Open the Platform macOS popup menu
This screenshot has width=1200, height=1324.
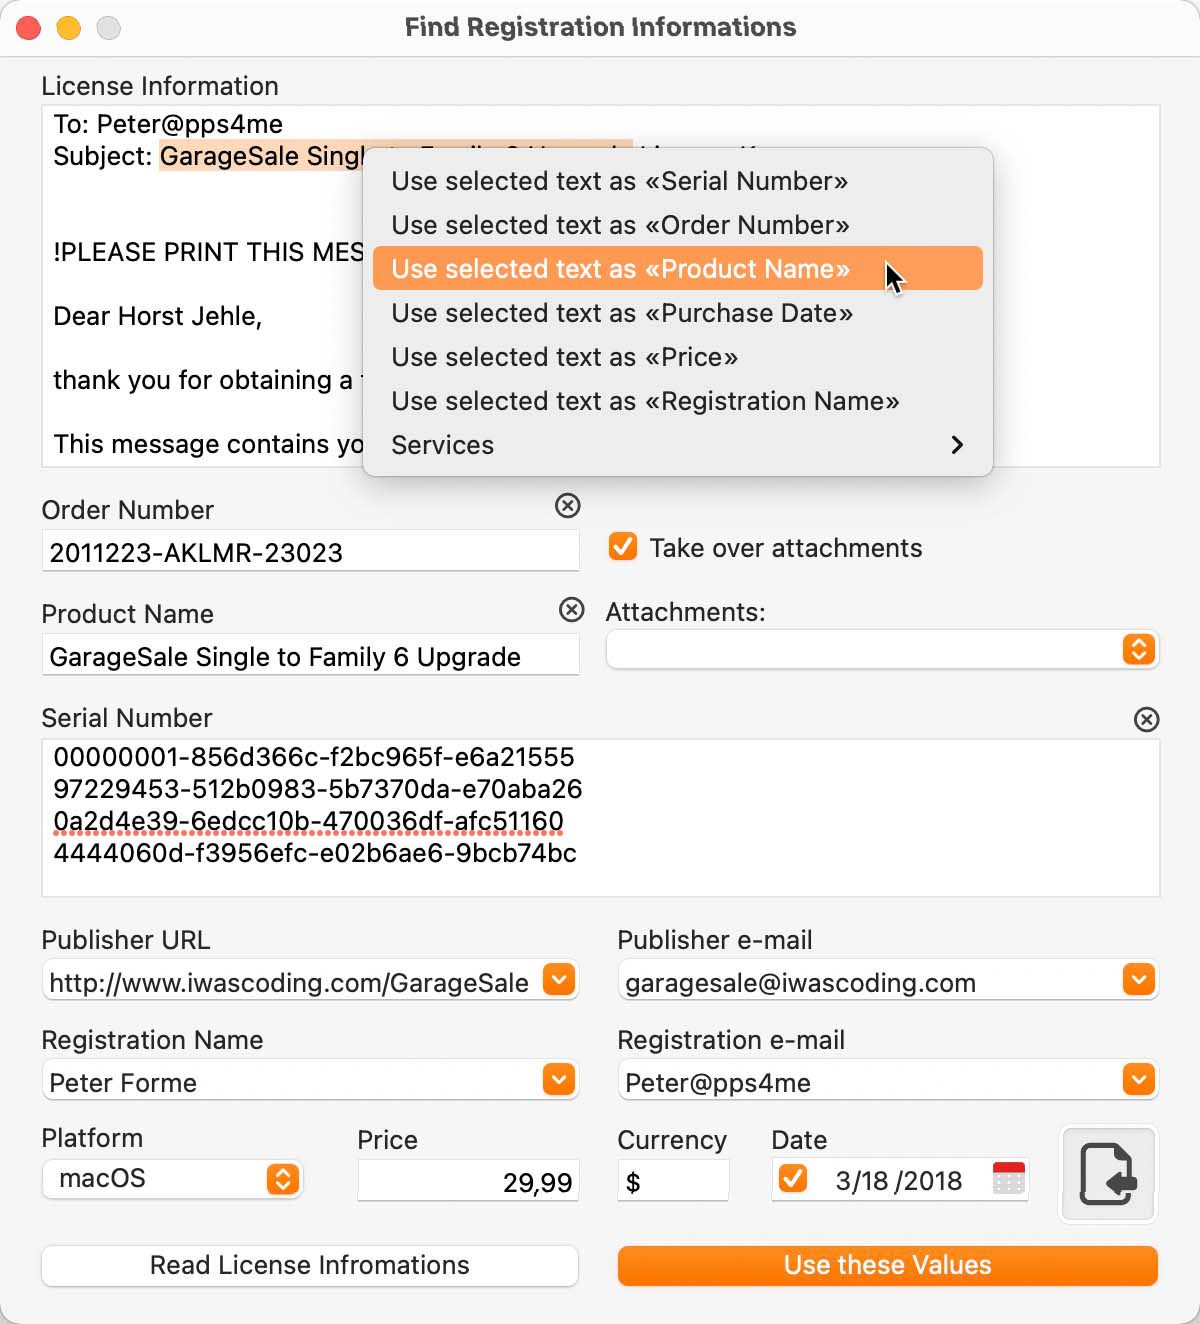[172, 1179]
